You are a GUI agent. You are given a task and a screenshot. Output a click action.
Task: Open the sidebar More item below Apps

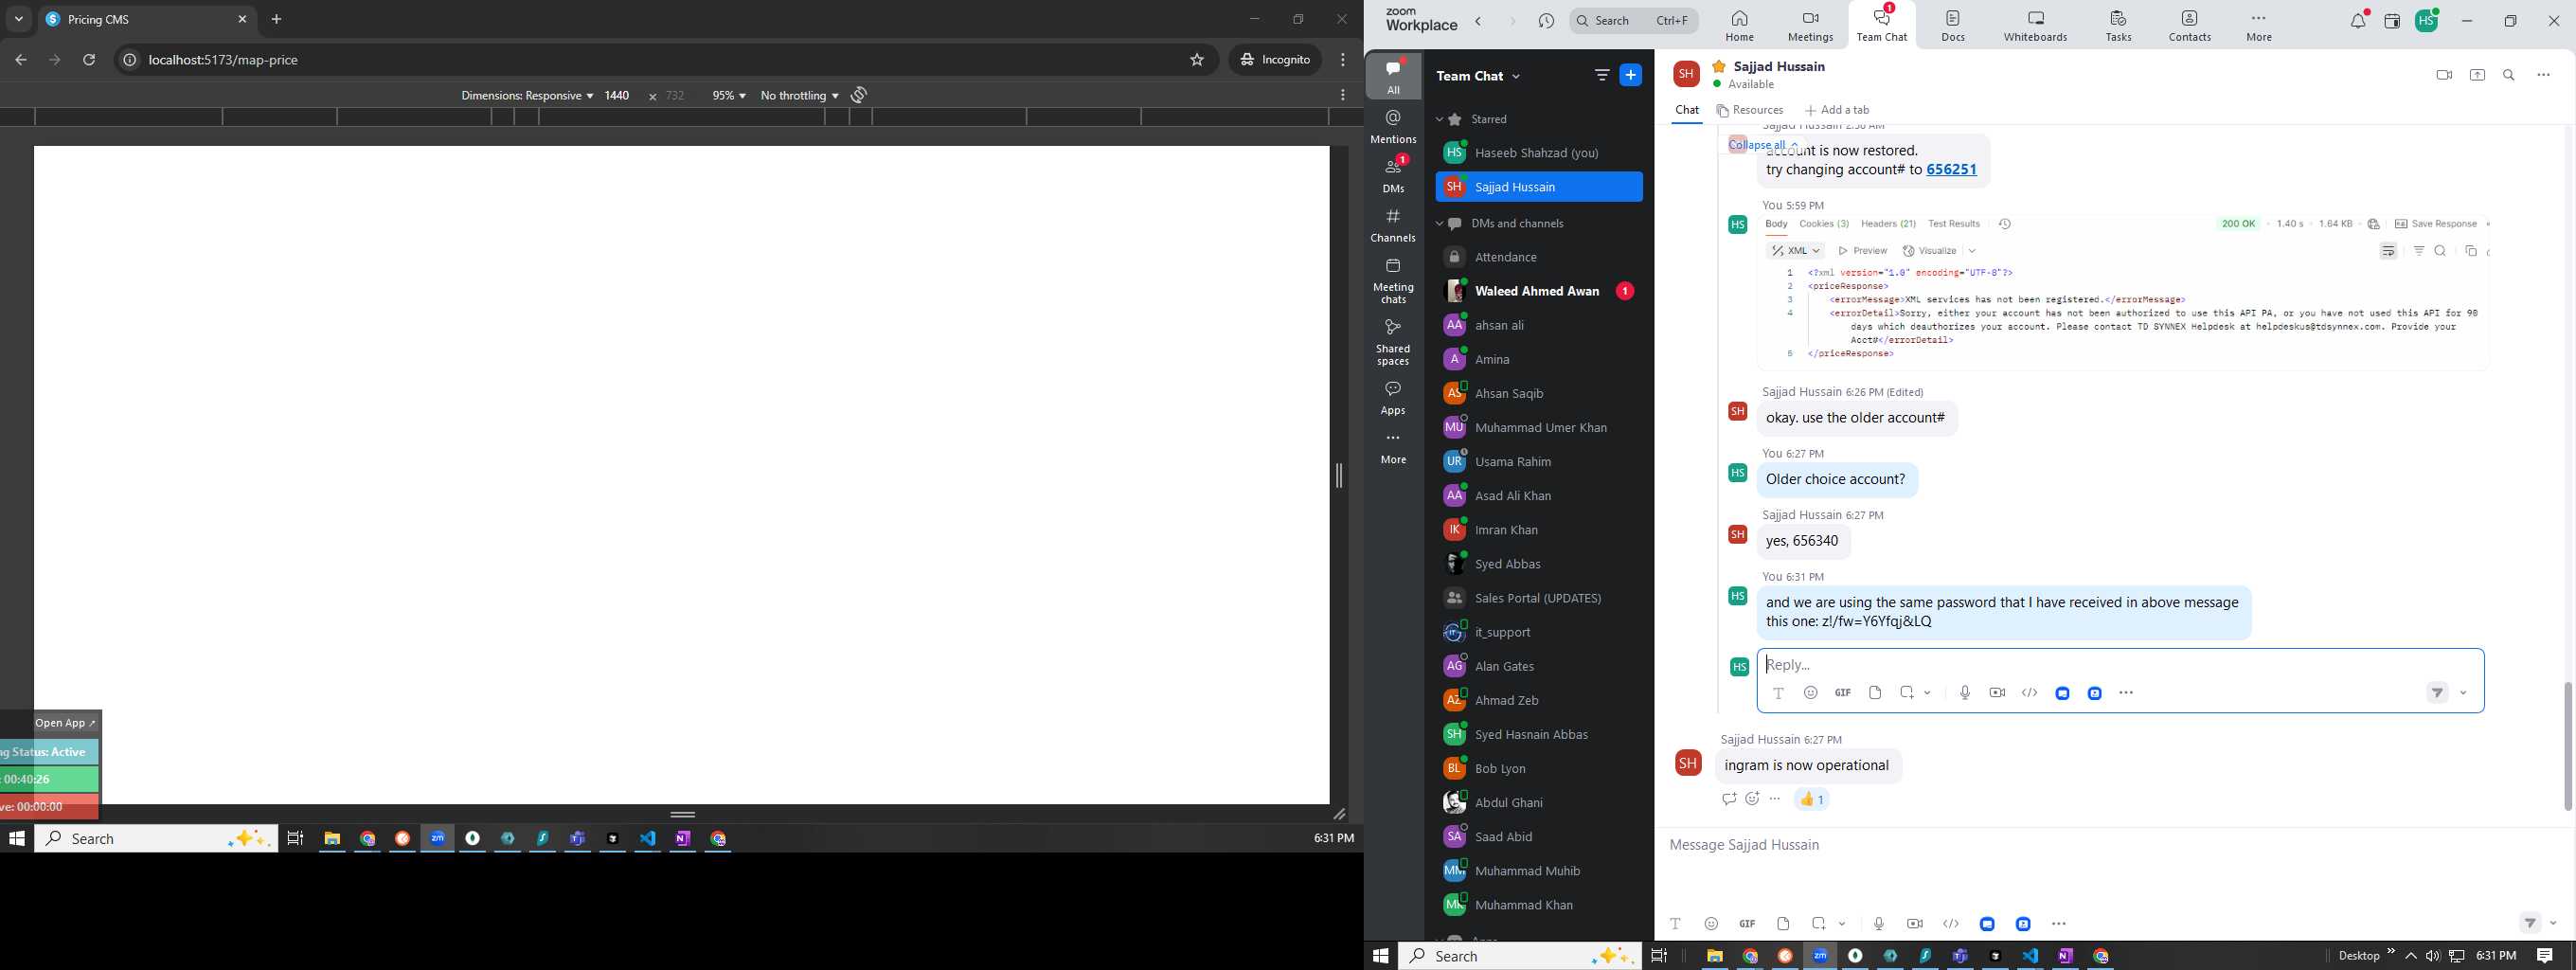[x=1393, y=448]
